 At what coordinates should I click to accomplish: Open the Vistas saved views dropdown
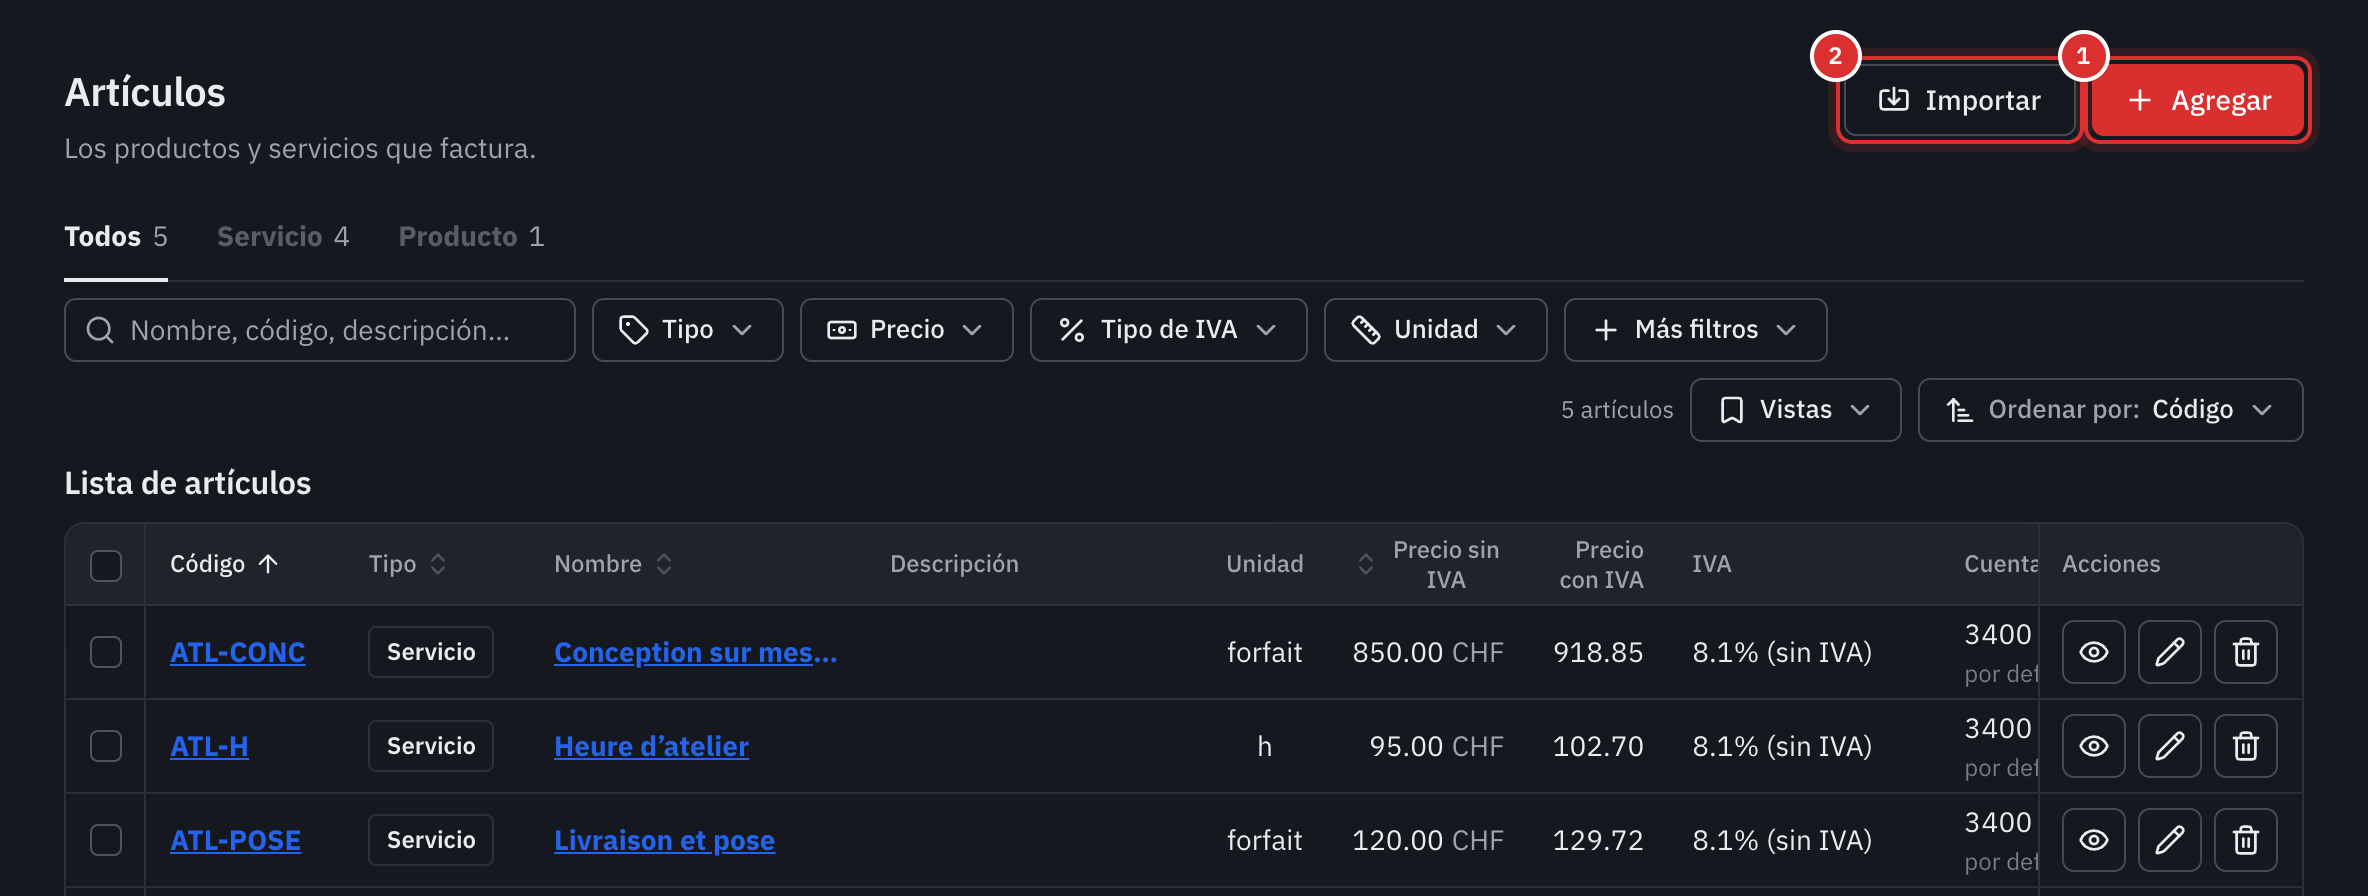(x=1795, y=410)
